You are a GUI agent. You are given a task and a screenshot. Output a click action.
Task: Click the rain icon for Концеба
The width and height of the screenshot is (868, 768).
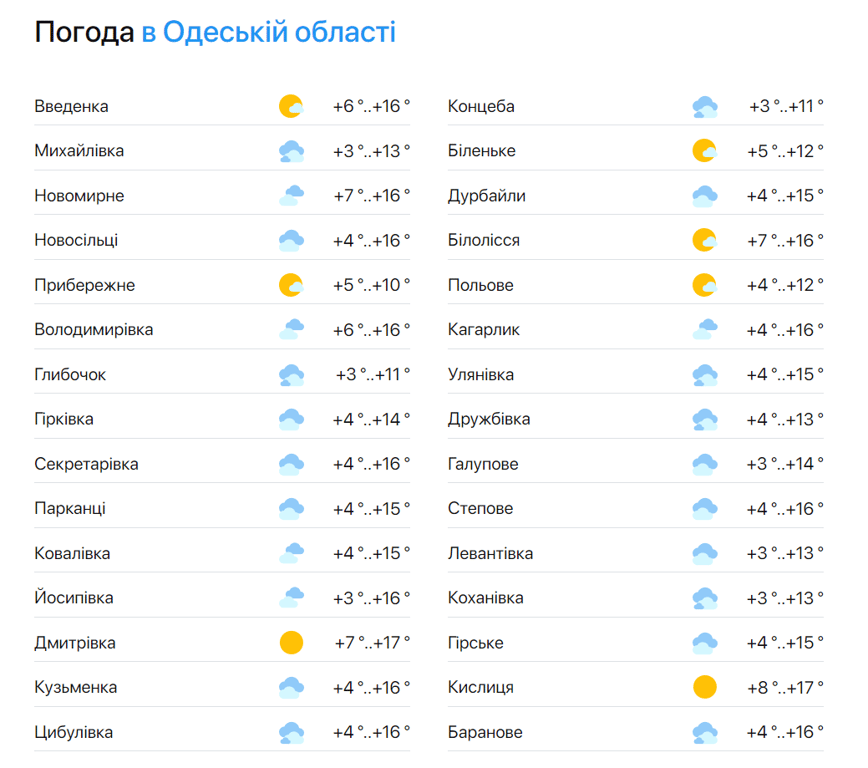pos(705,106)
